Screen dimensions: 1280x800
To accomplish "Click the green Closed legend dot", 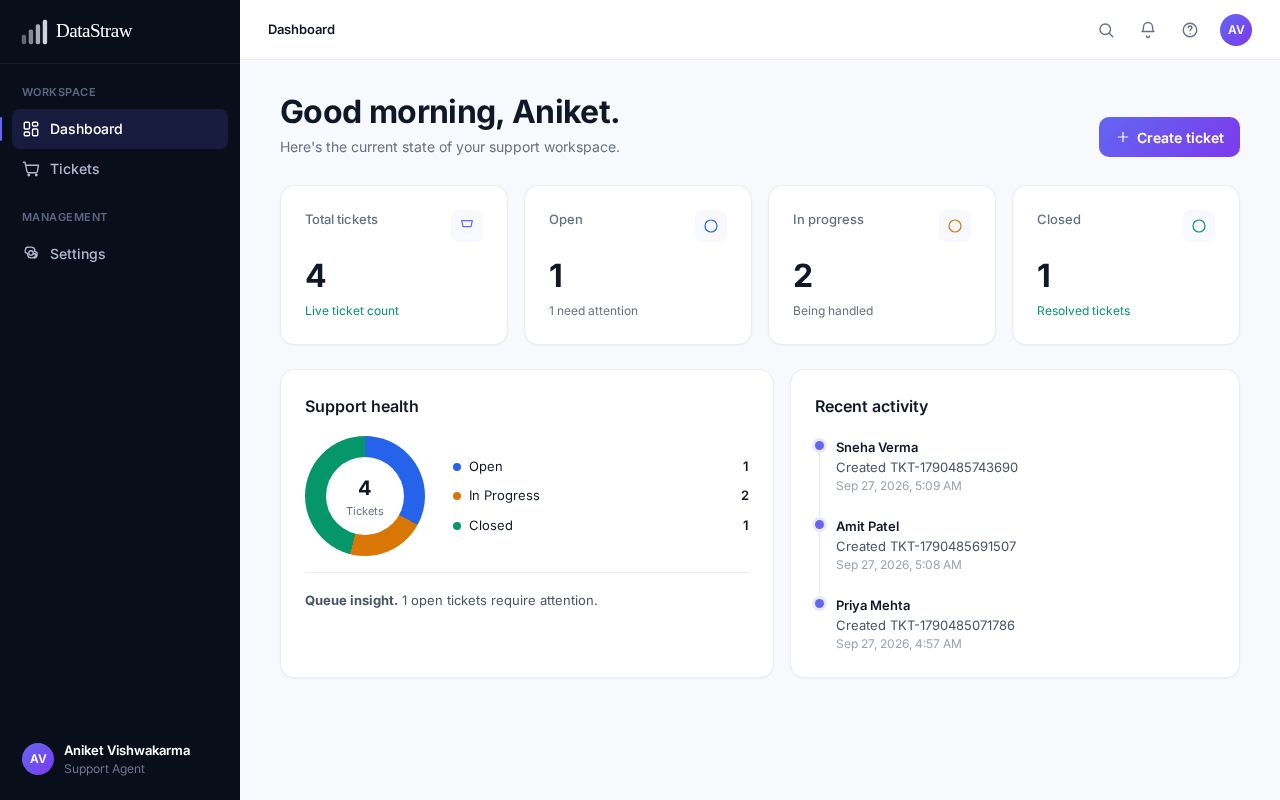I will point(457,526).
